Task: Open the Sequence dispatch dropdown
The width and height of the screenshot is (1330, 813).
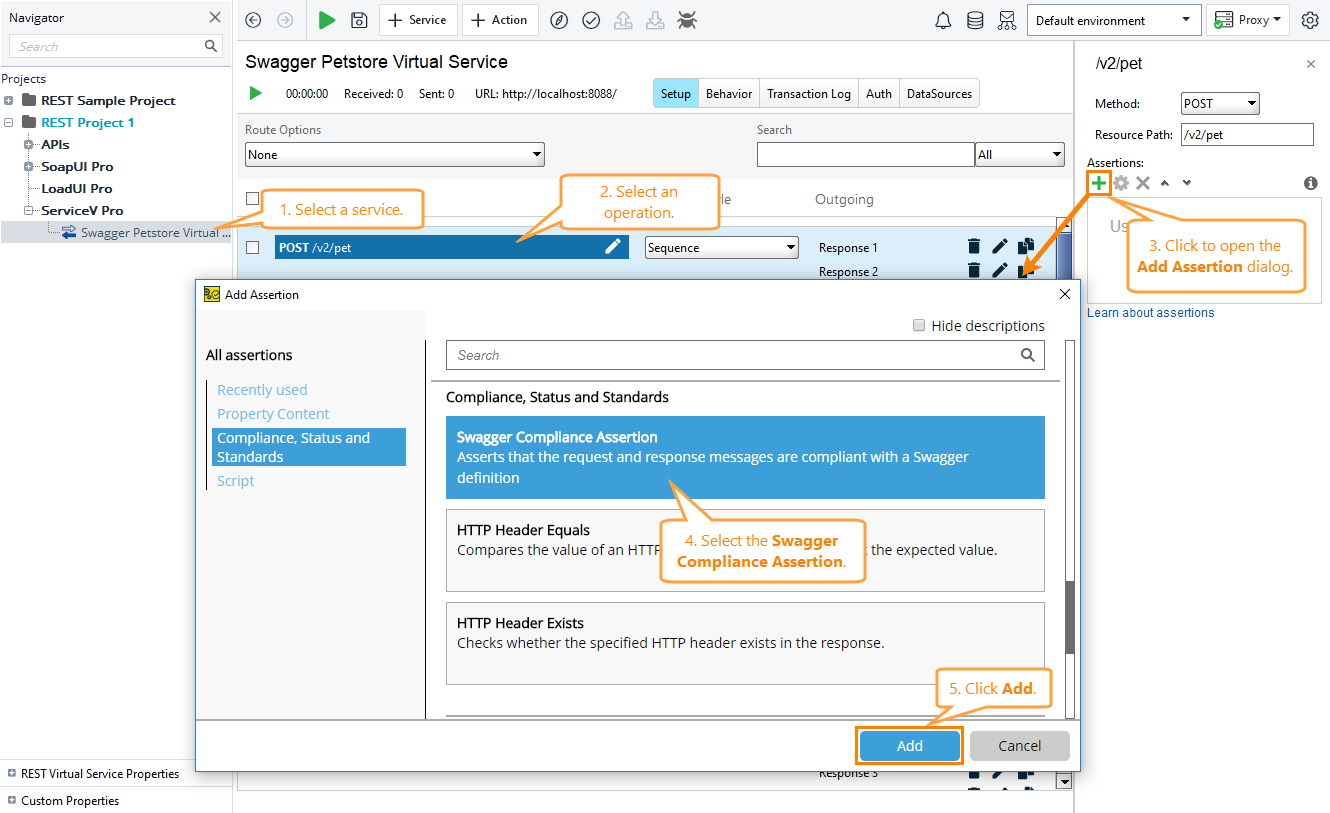Action: point(722,247)
